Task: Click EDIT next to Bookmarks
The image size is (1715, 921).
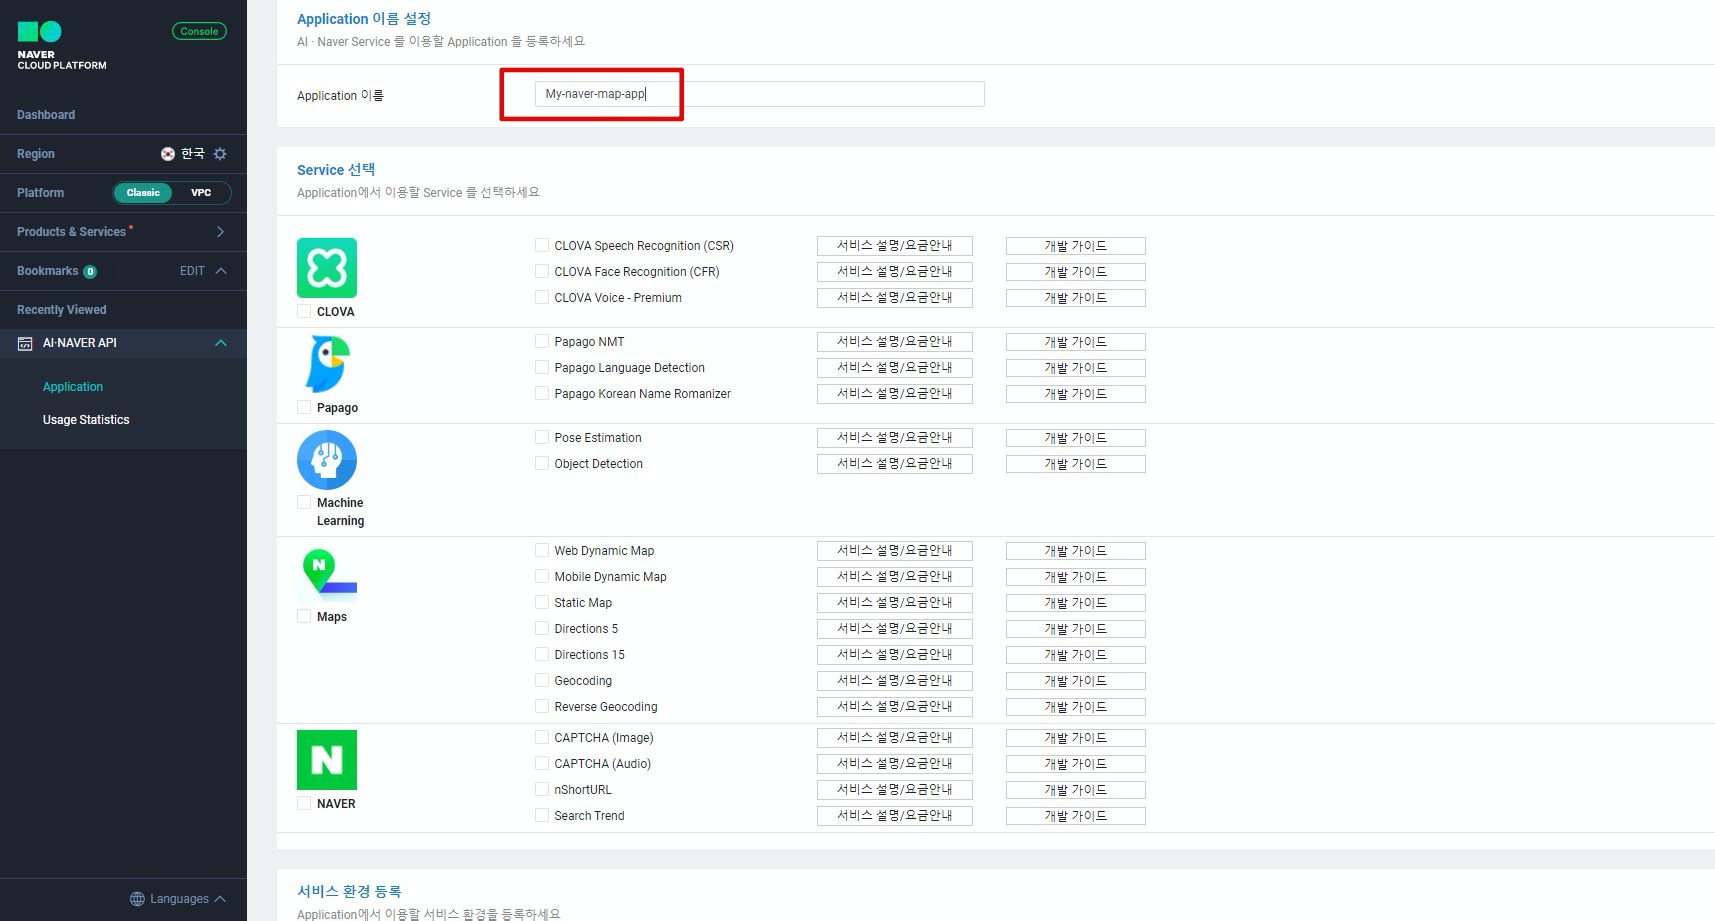Action: click(x=192, y=271)
